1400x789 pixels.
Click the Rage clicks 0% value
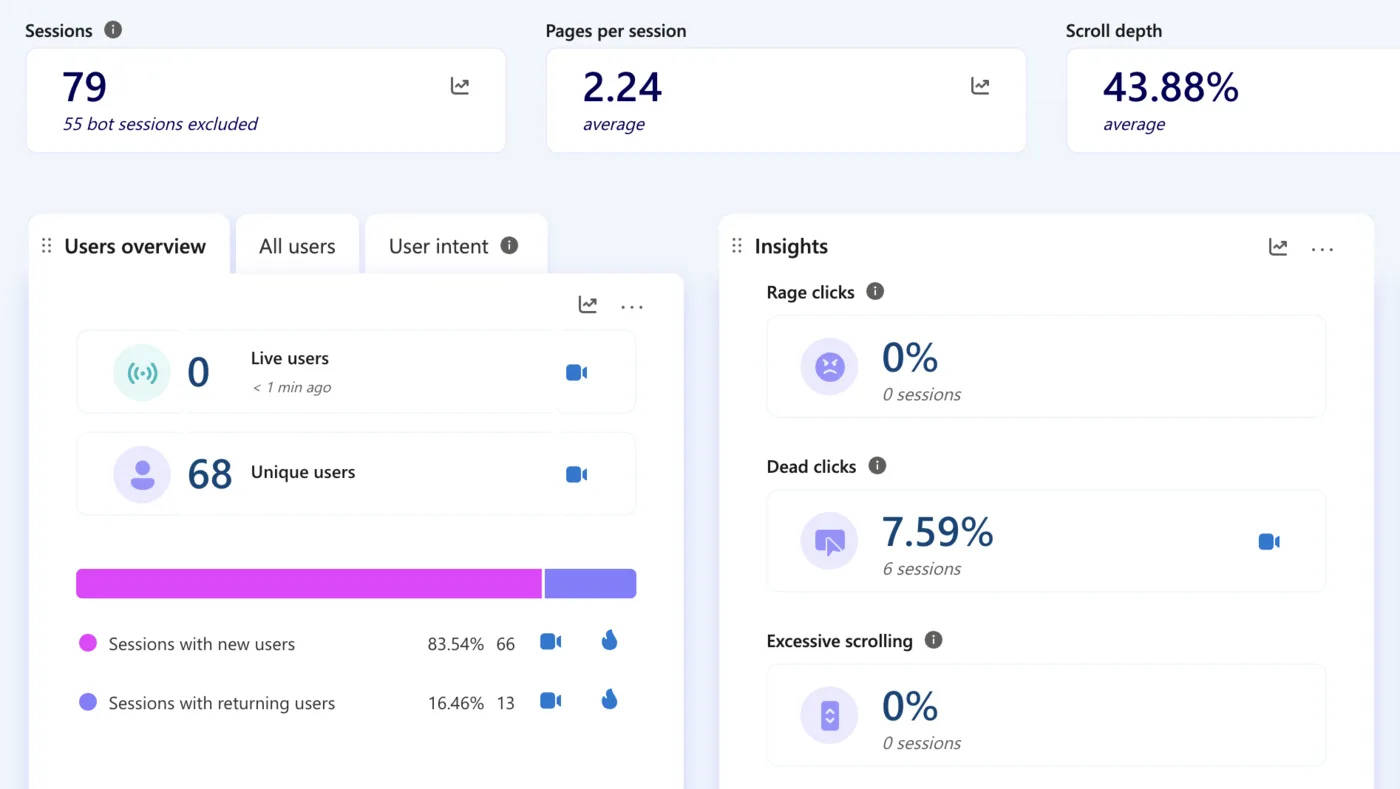(910, 357)
